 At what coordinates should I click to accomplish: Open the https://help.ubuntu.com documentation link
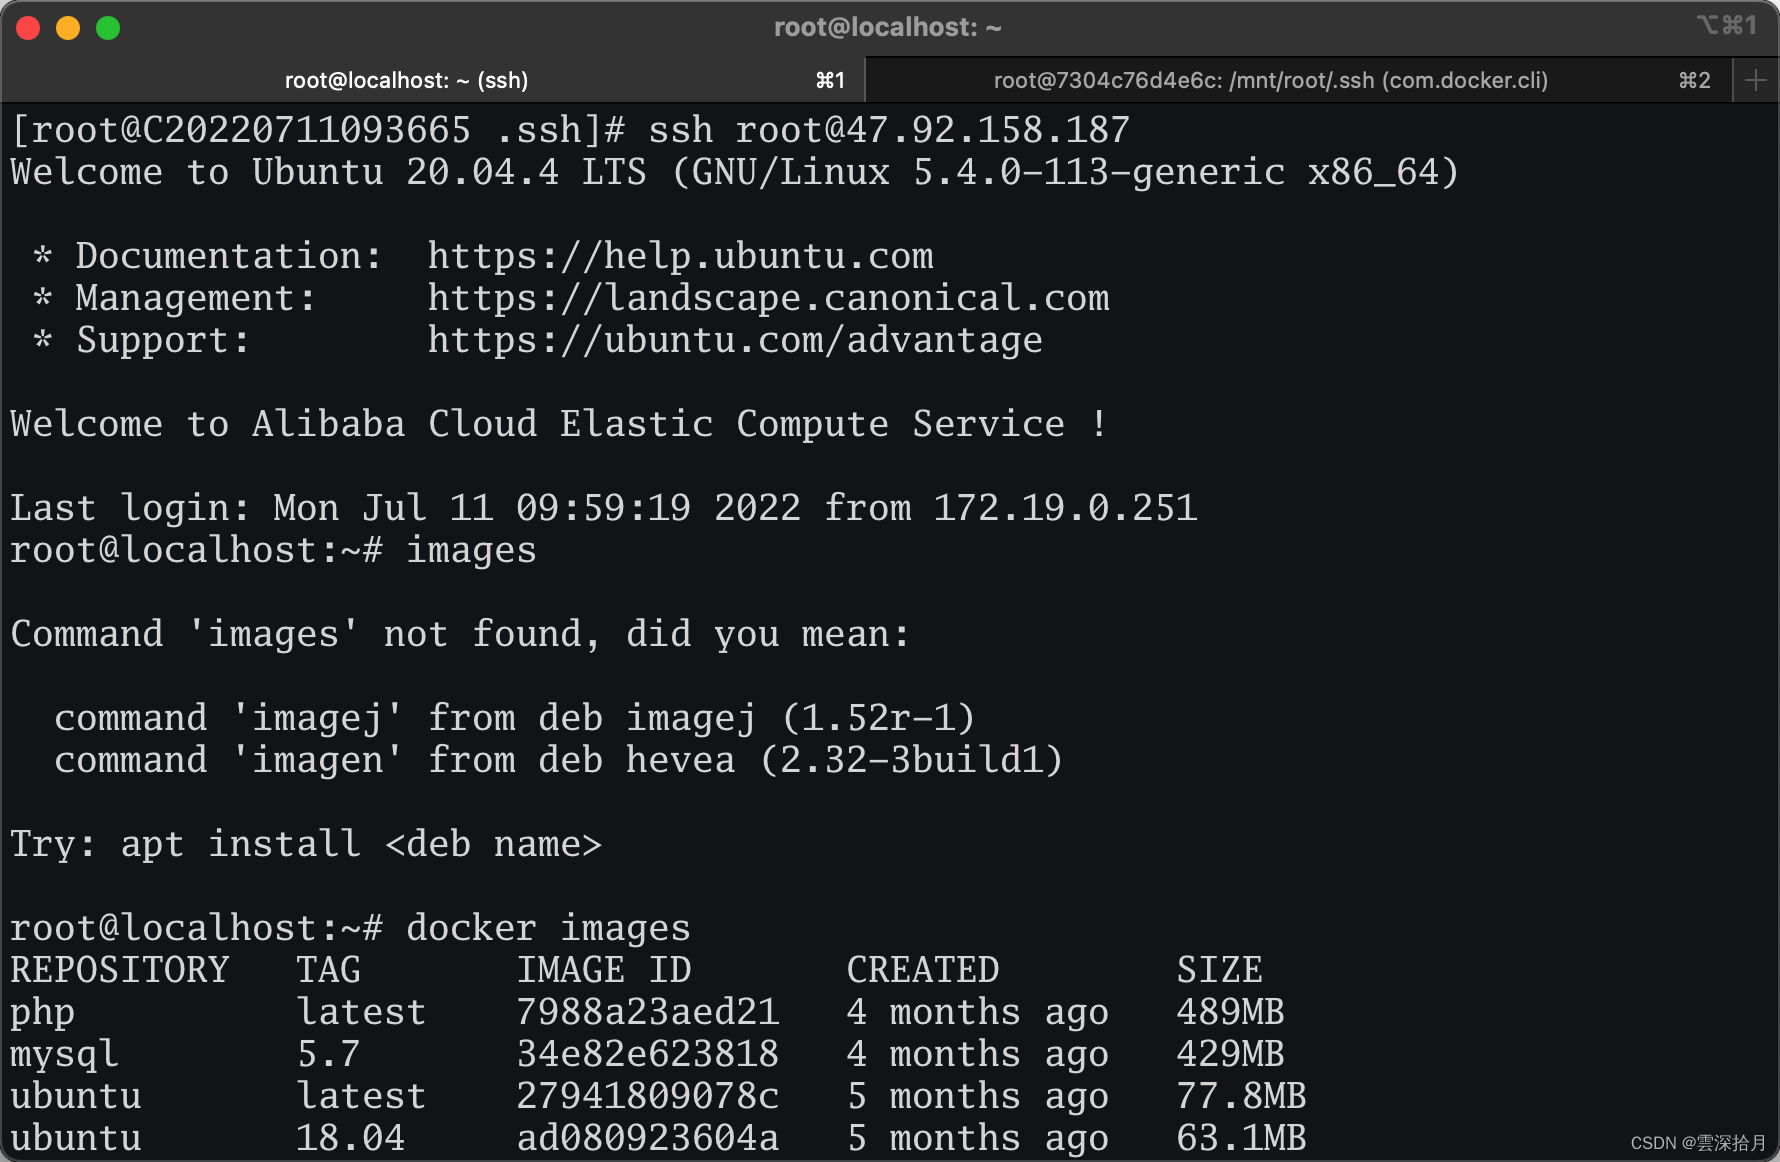point(680,255)
